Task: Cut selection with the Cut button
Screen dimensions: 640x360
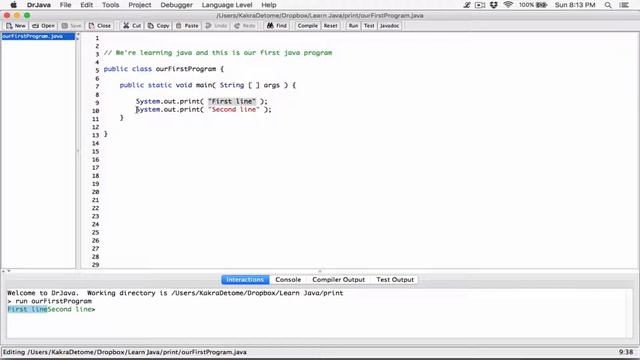Action: click(x=132, y=26)
